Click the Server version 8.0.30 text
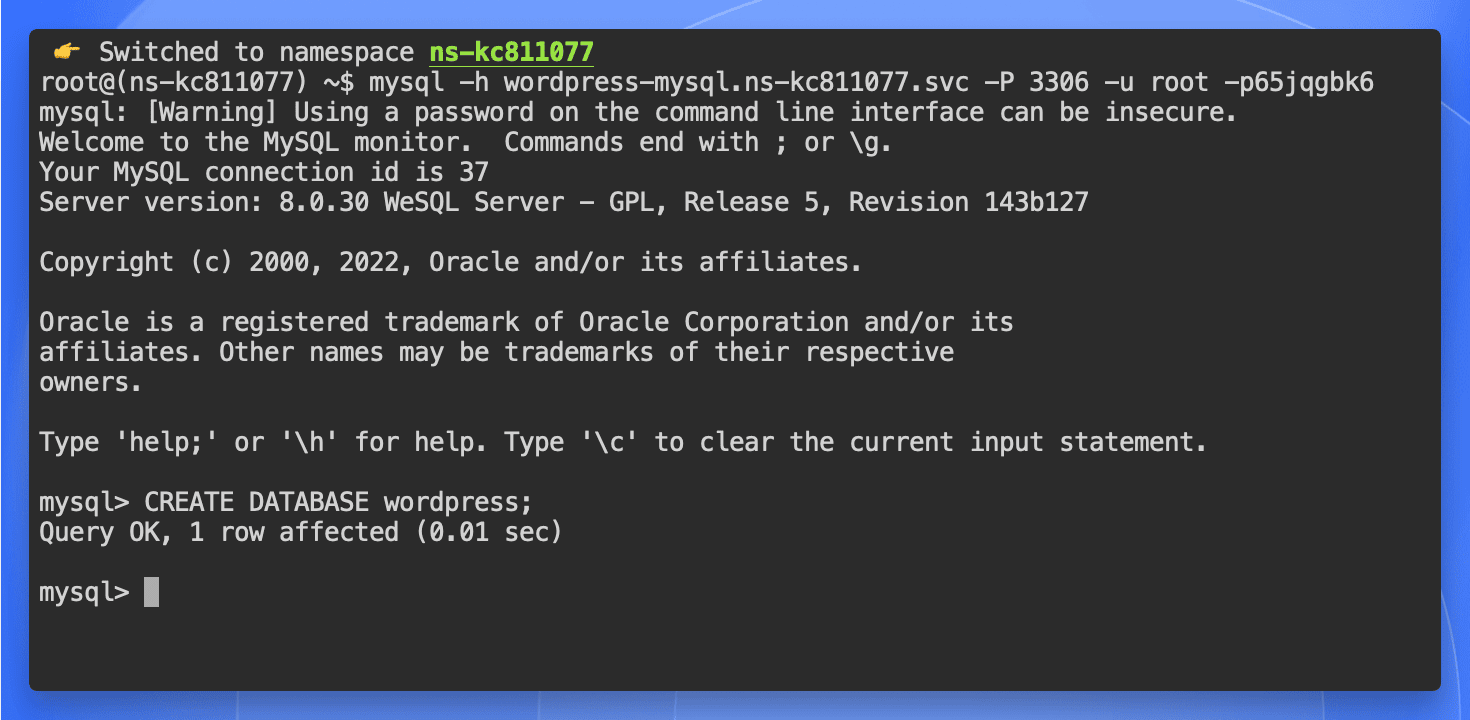 (x=248, y=202)
